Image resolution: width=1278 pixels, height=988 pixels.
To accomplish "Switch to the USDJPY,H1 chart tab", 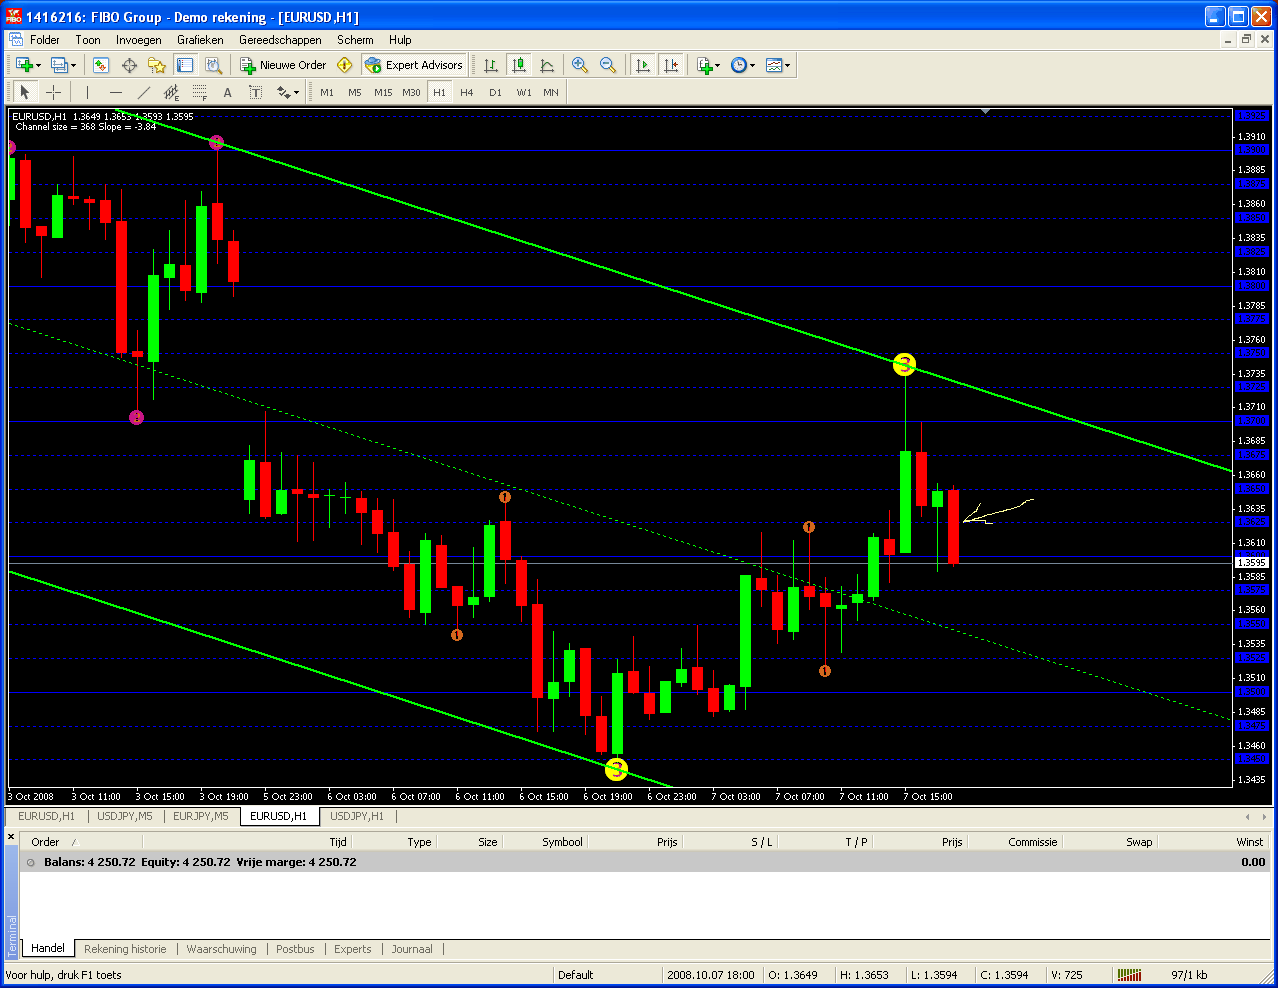I will click(357, 816).
